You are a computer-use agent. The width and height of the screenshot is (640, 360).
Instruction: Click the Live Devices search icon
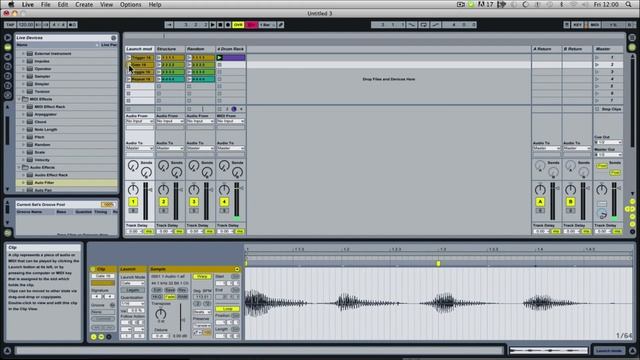113,38
